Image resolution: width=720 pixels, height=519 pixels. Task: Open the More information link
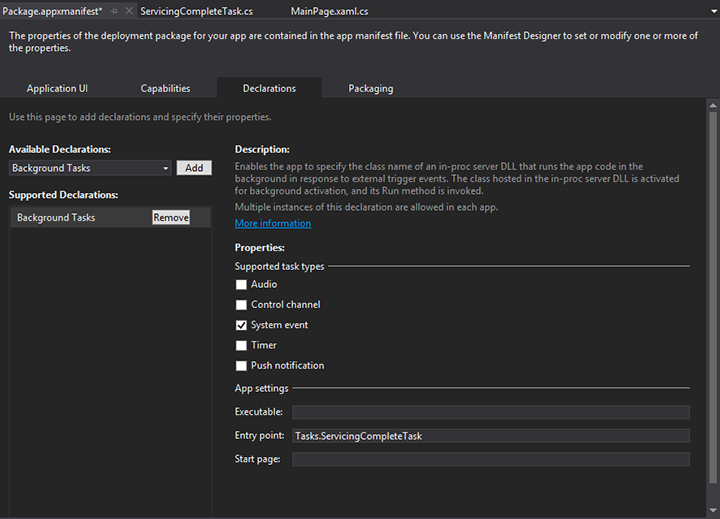[272, 223]
